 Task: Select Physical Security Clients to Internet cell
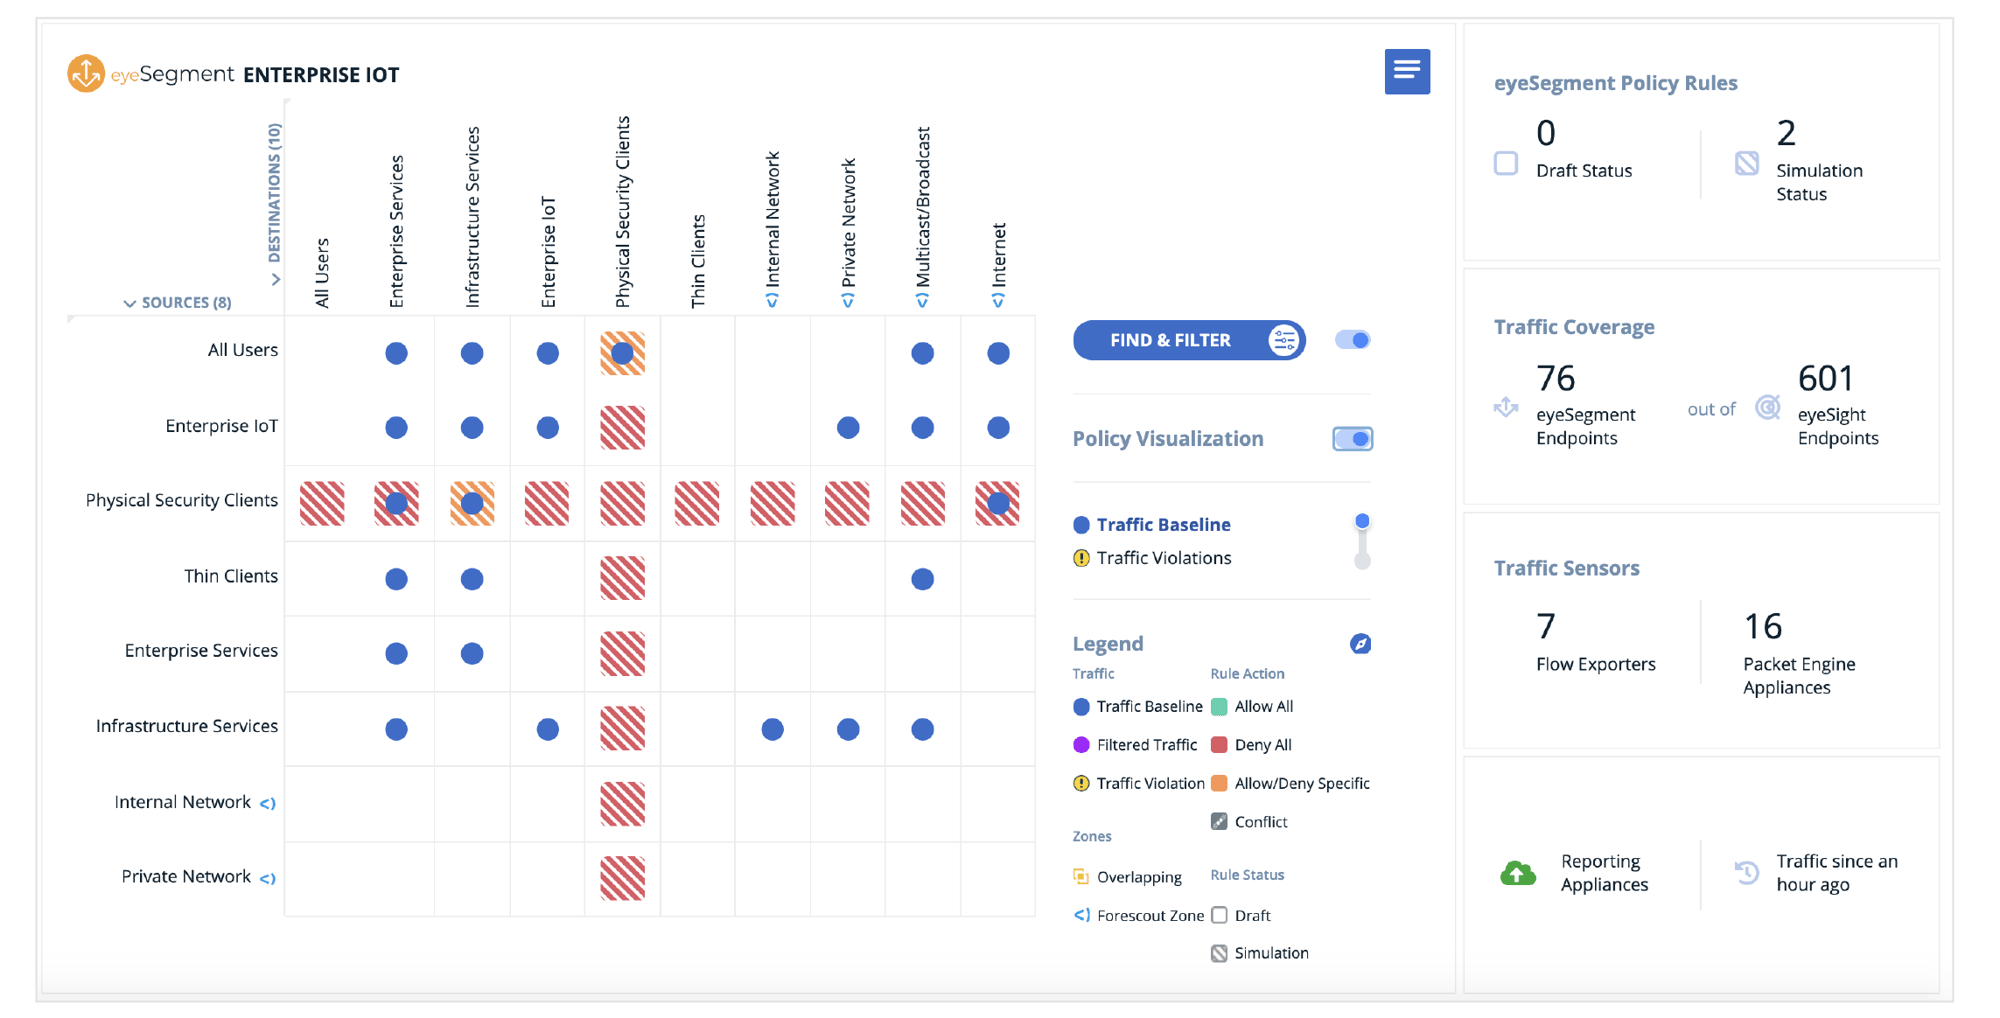pyautogui.click(x=998, y=503)
